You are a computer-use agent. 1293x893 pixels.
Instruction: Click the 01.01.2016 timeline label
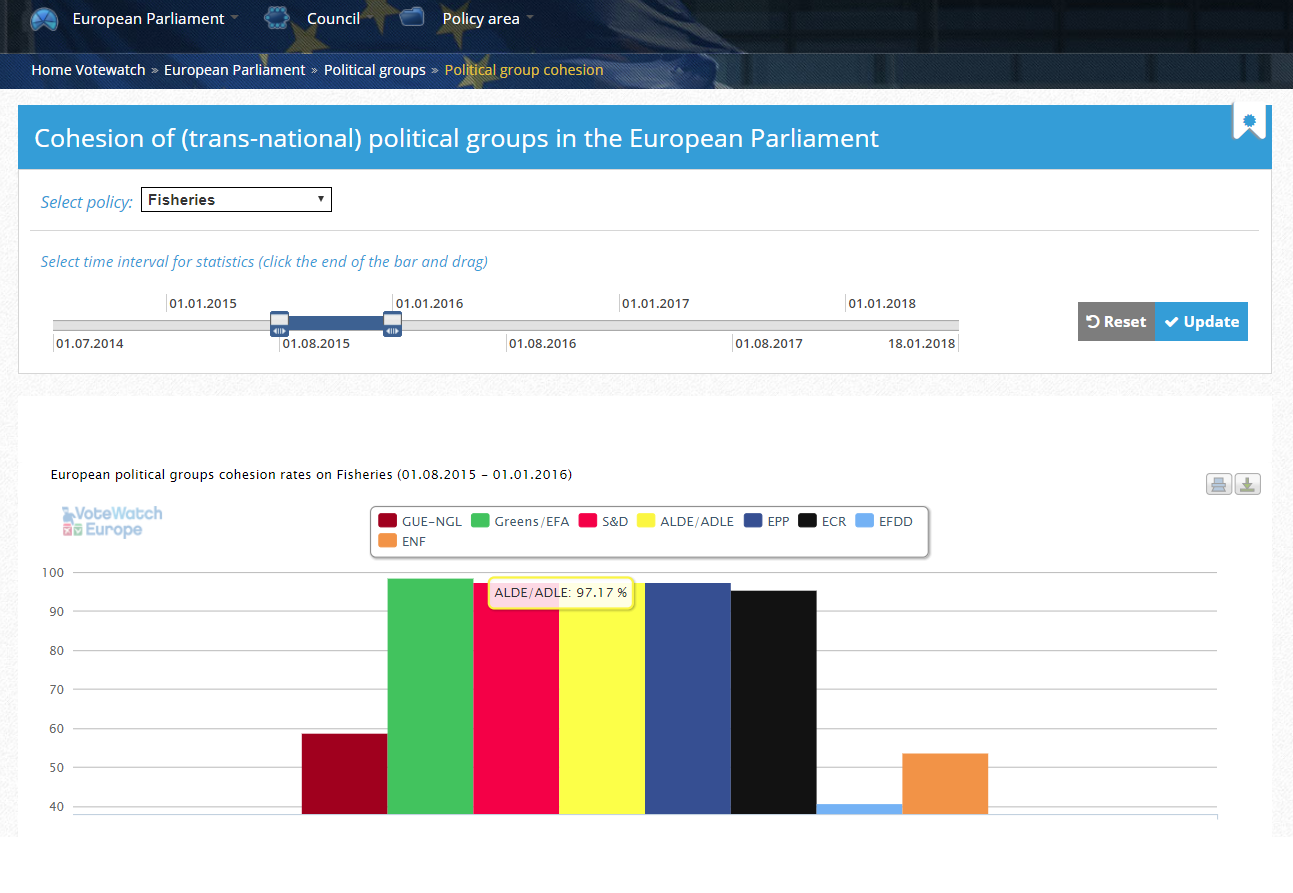(x=429, y=303)
